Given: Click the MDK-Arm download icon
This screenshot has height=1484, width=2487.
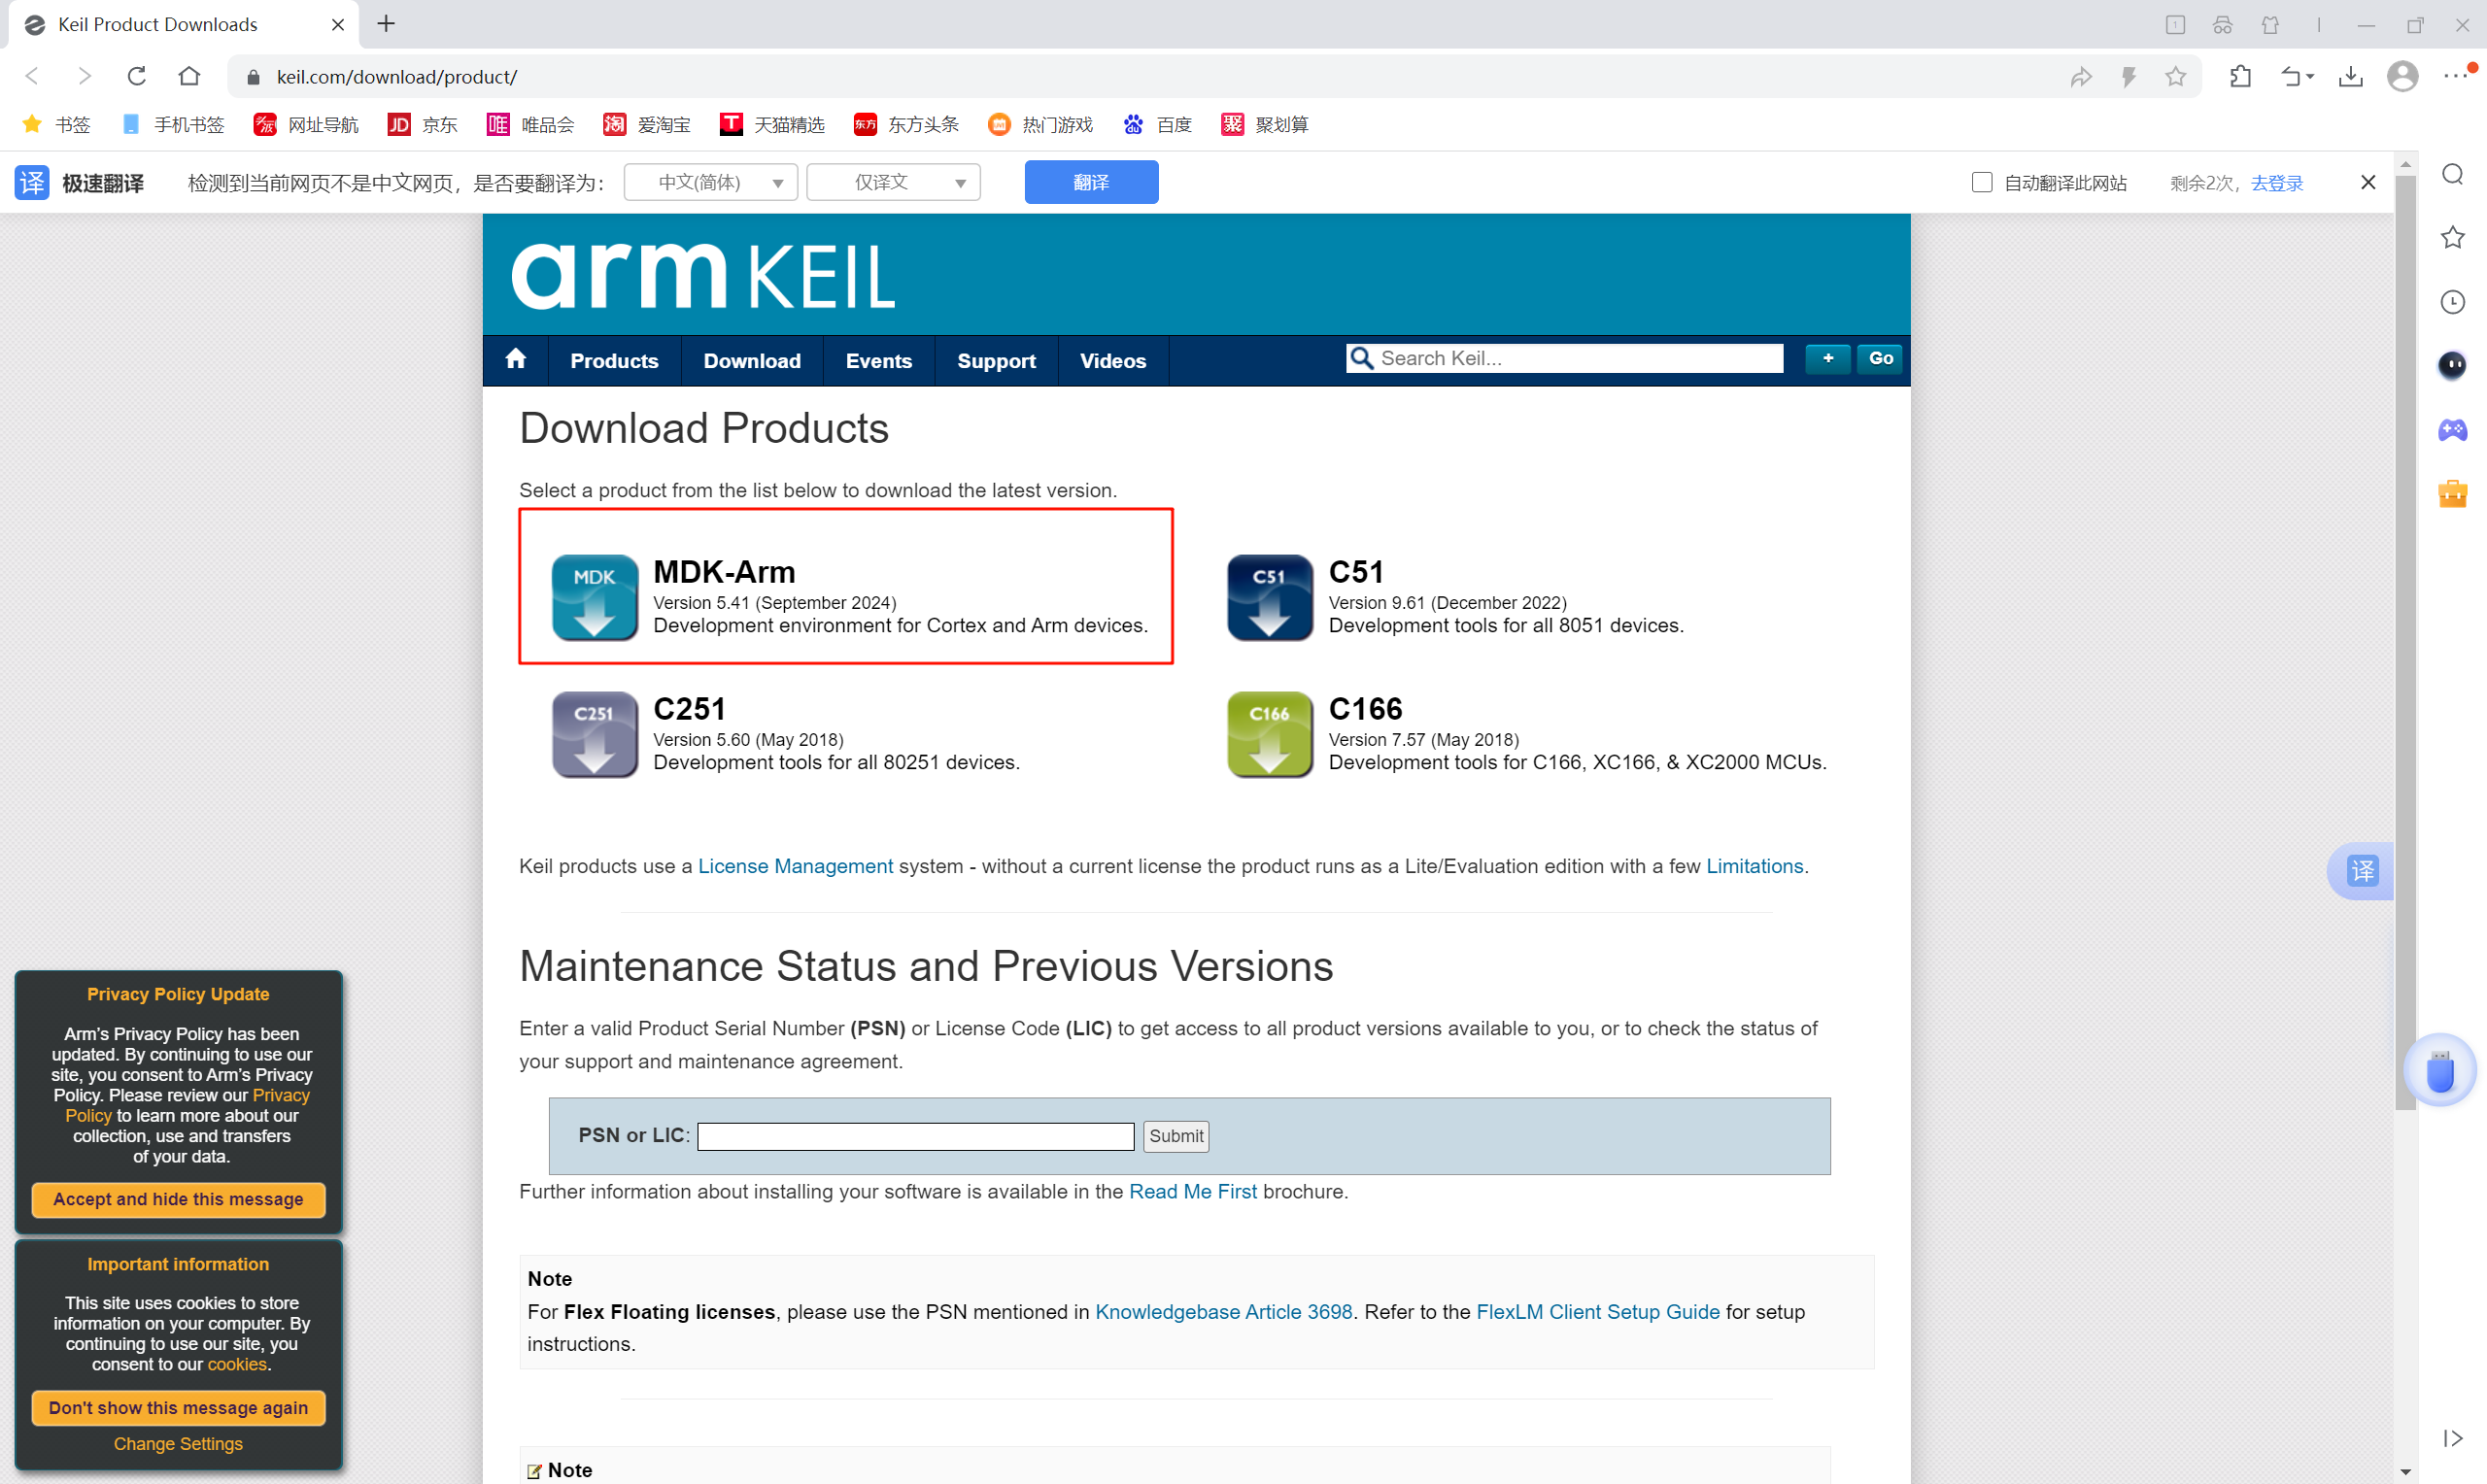Looking at the screenshot, I should coord(594,597).
